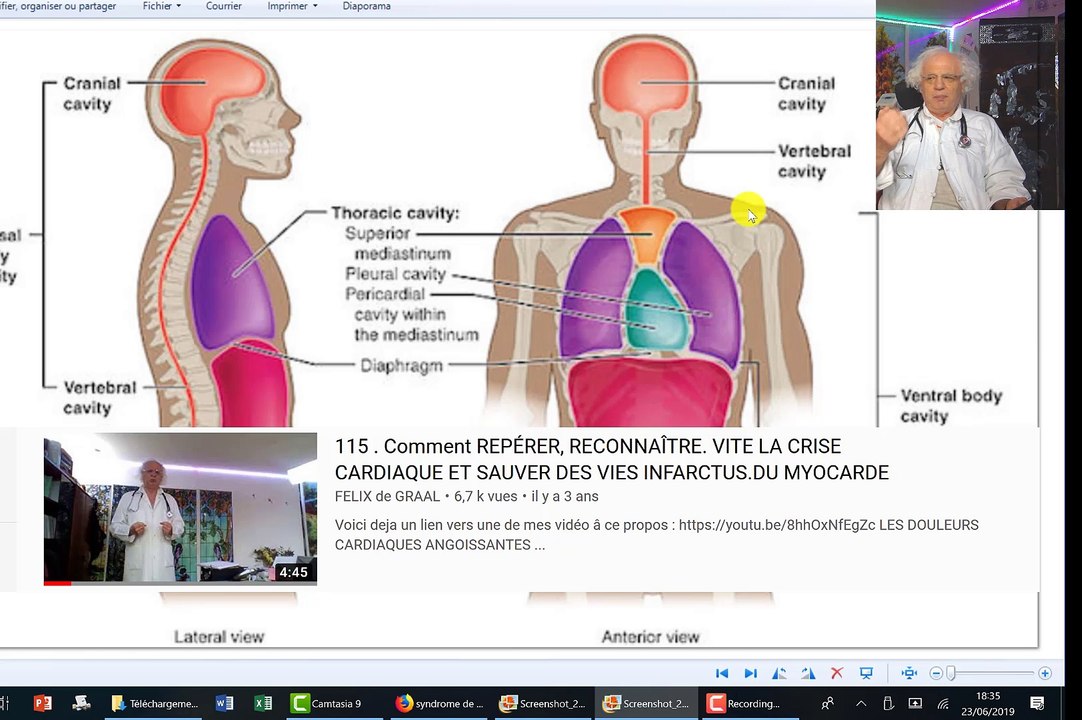Zoom in with the plus magnifier button
This screenshot has width=1082, height=720.
click(x=1045, y=673)
